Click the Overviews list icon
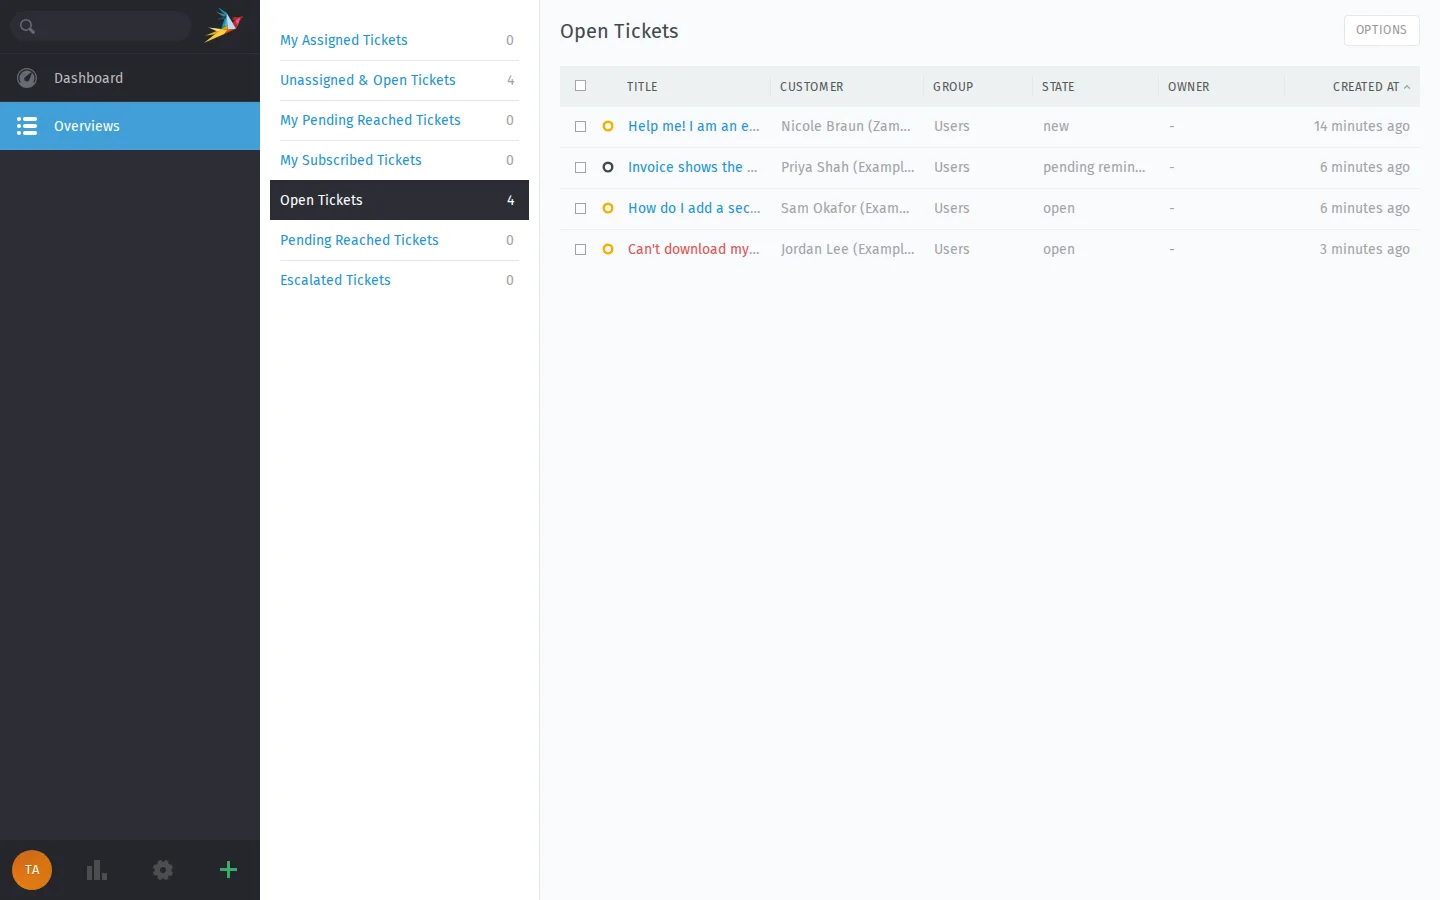The width and height of the screenshot is (1440, 900). [x=27, y=126]
